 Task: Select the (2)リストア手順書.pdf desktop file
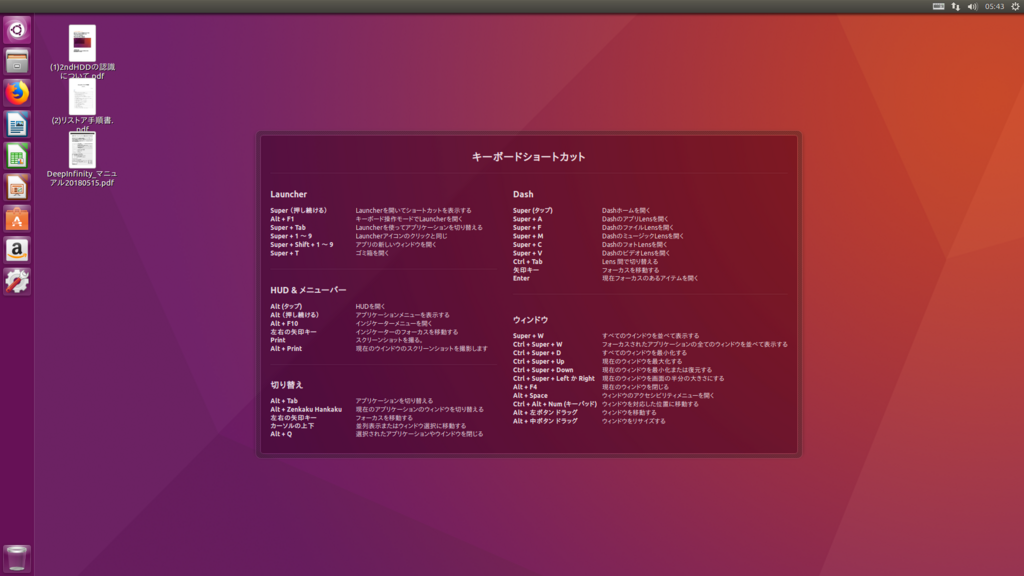coord(82,106)
